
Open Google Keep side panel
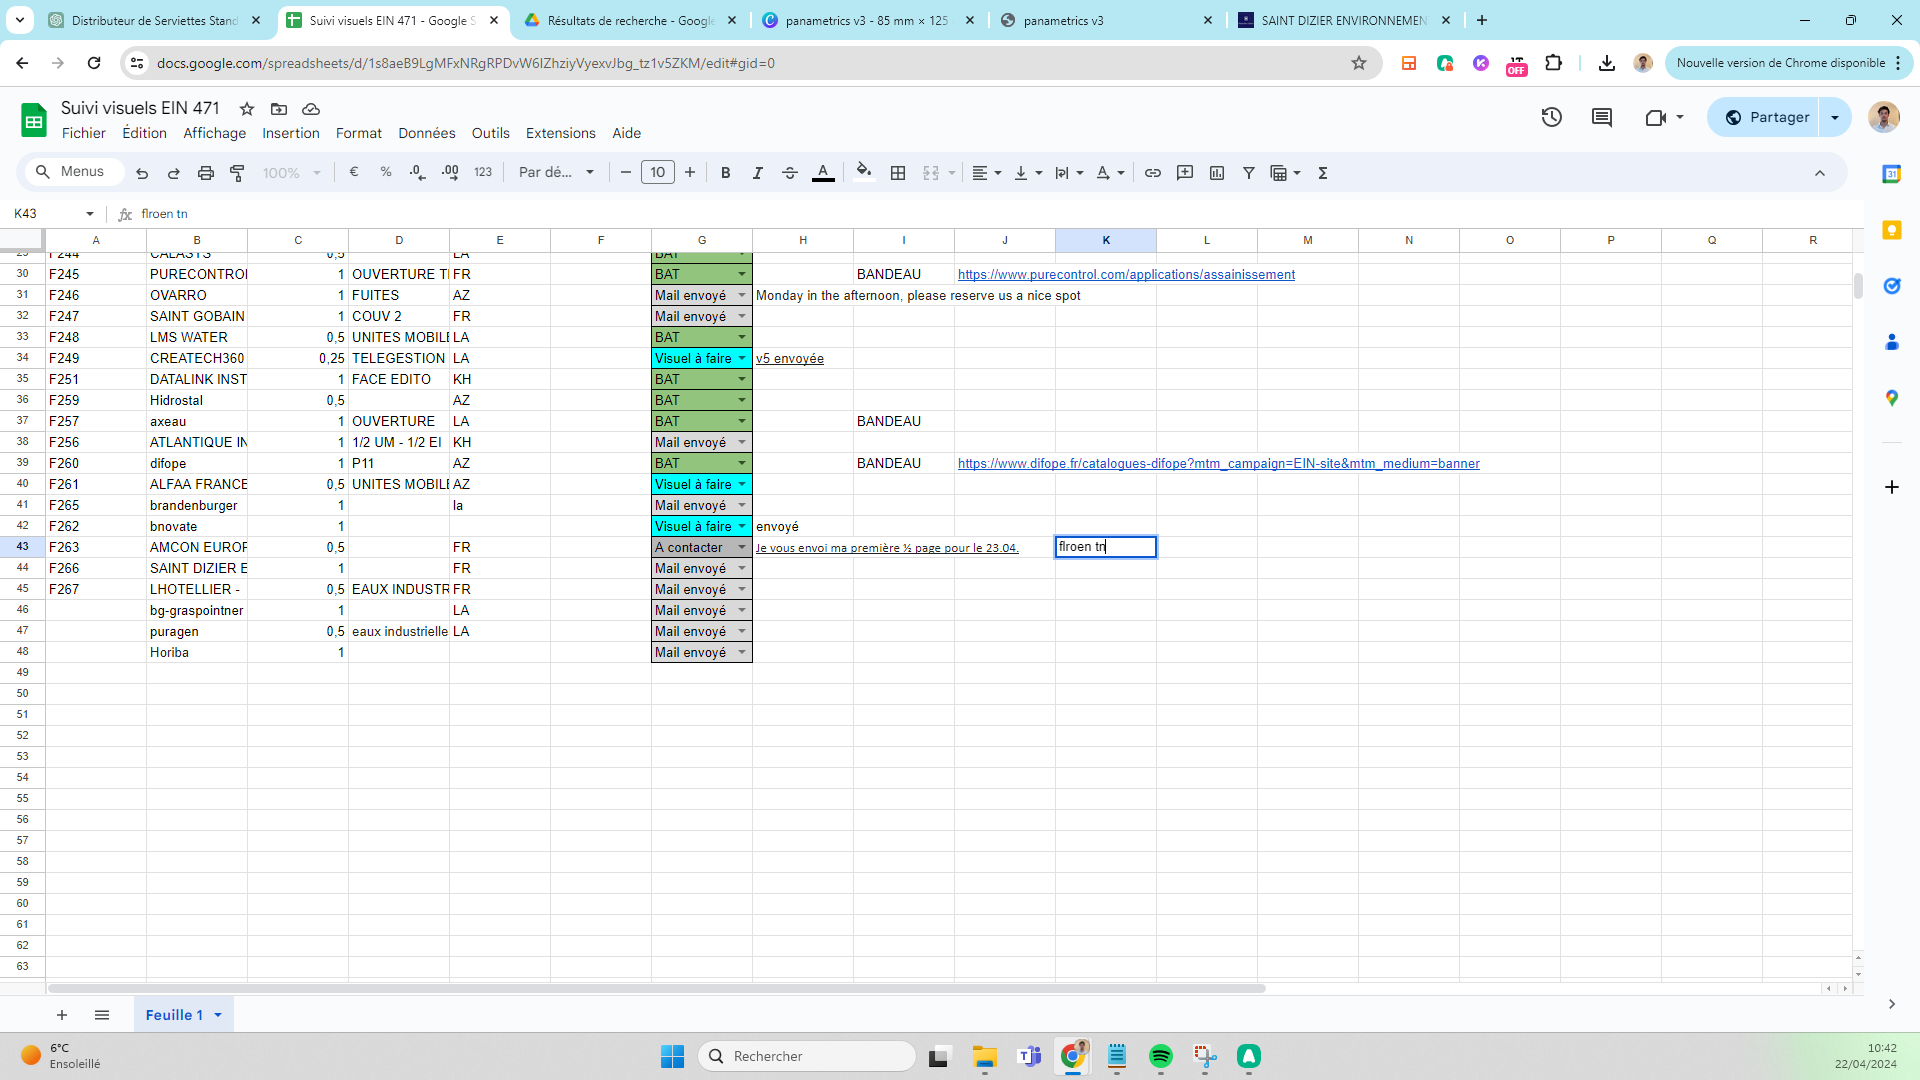coord(1892,230)
